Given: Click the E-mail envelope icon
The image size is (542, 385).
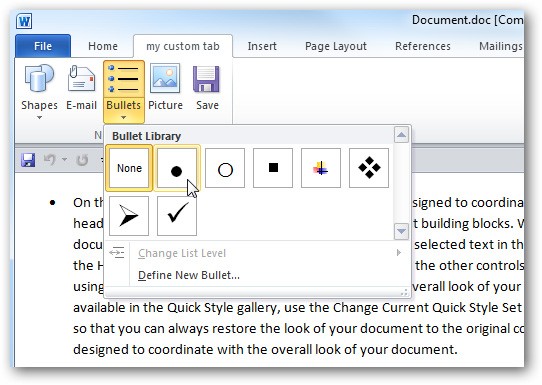Looking at the screenshot, I should click(x=81, y=78).
